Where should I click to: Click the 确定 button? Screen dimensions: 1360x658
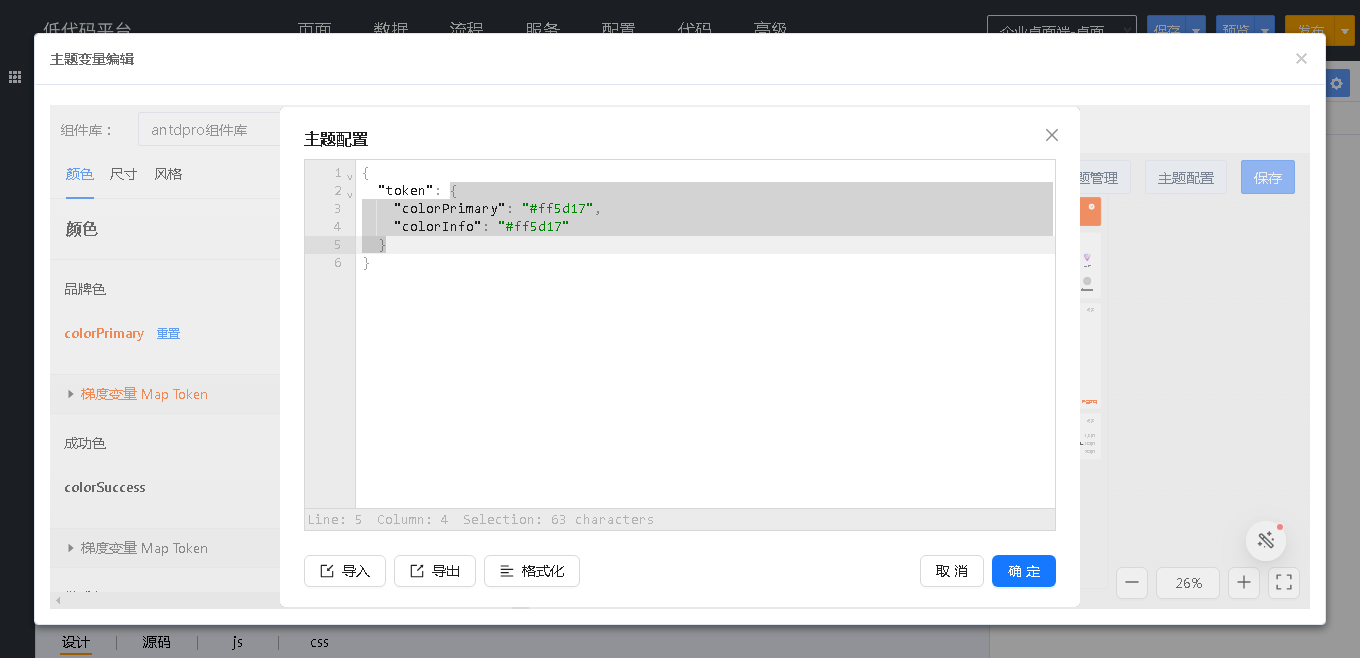click(1023, 571)
